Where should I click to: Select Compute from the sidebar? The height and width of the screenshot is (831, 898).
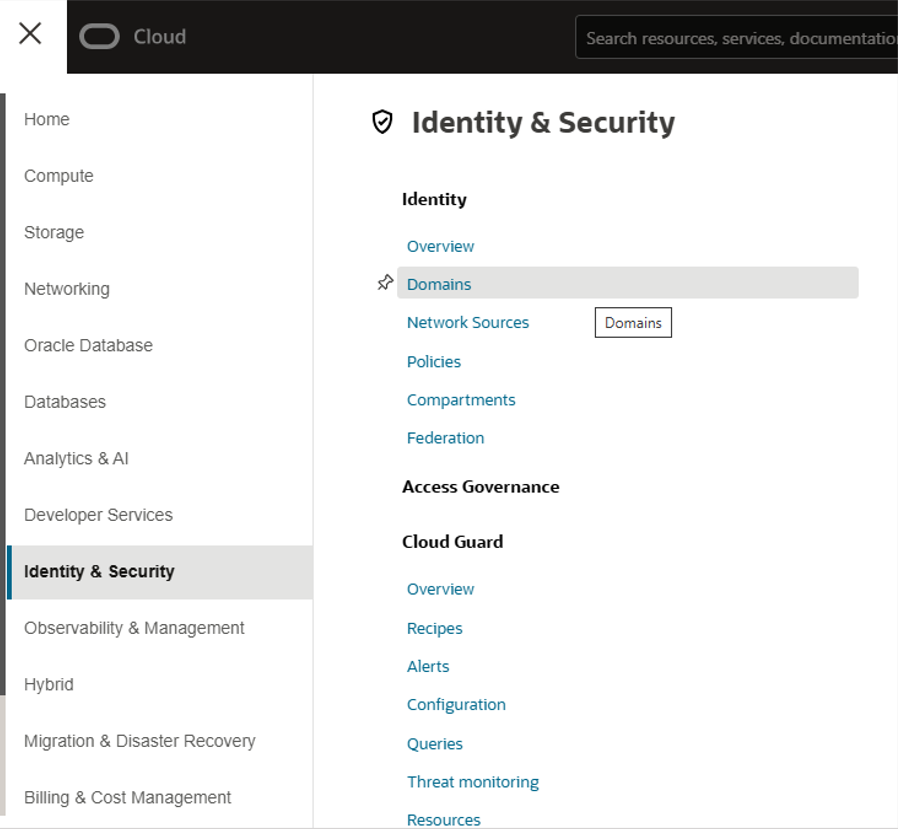coord(58,175)
